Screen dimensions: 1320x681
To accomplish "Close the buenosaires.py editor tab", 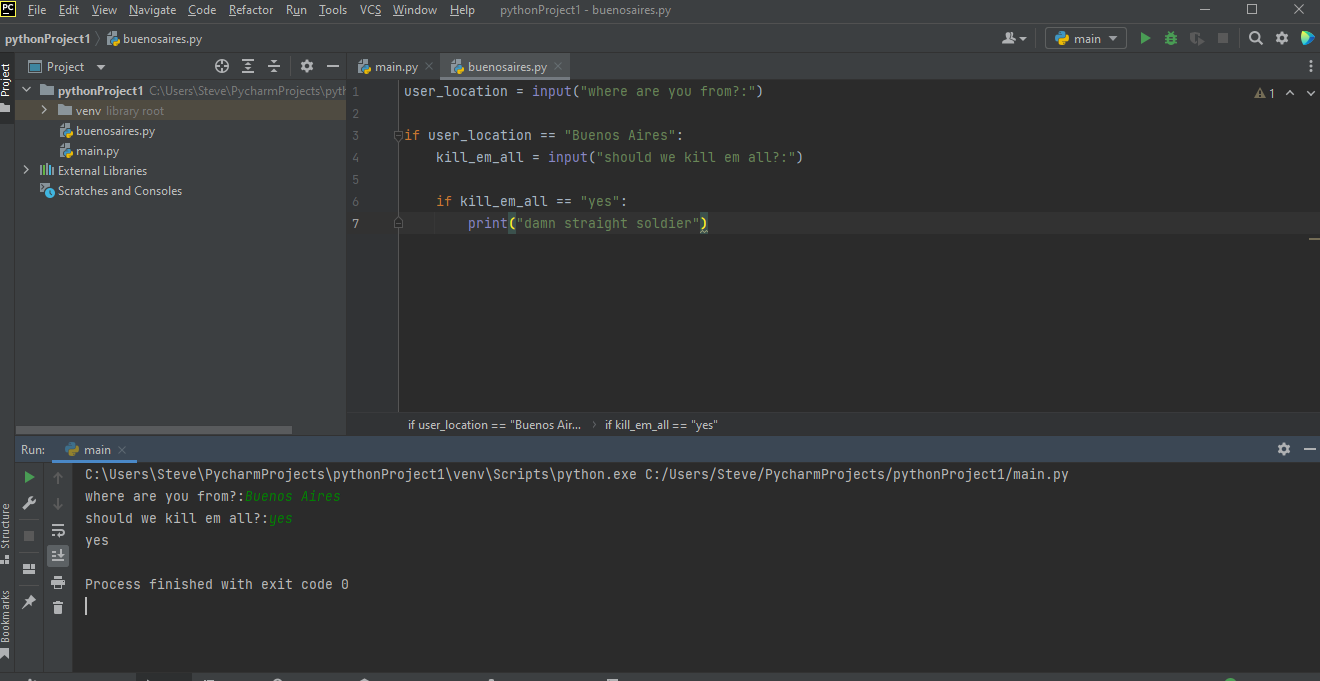I will coord(558,67).
